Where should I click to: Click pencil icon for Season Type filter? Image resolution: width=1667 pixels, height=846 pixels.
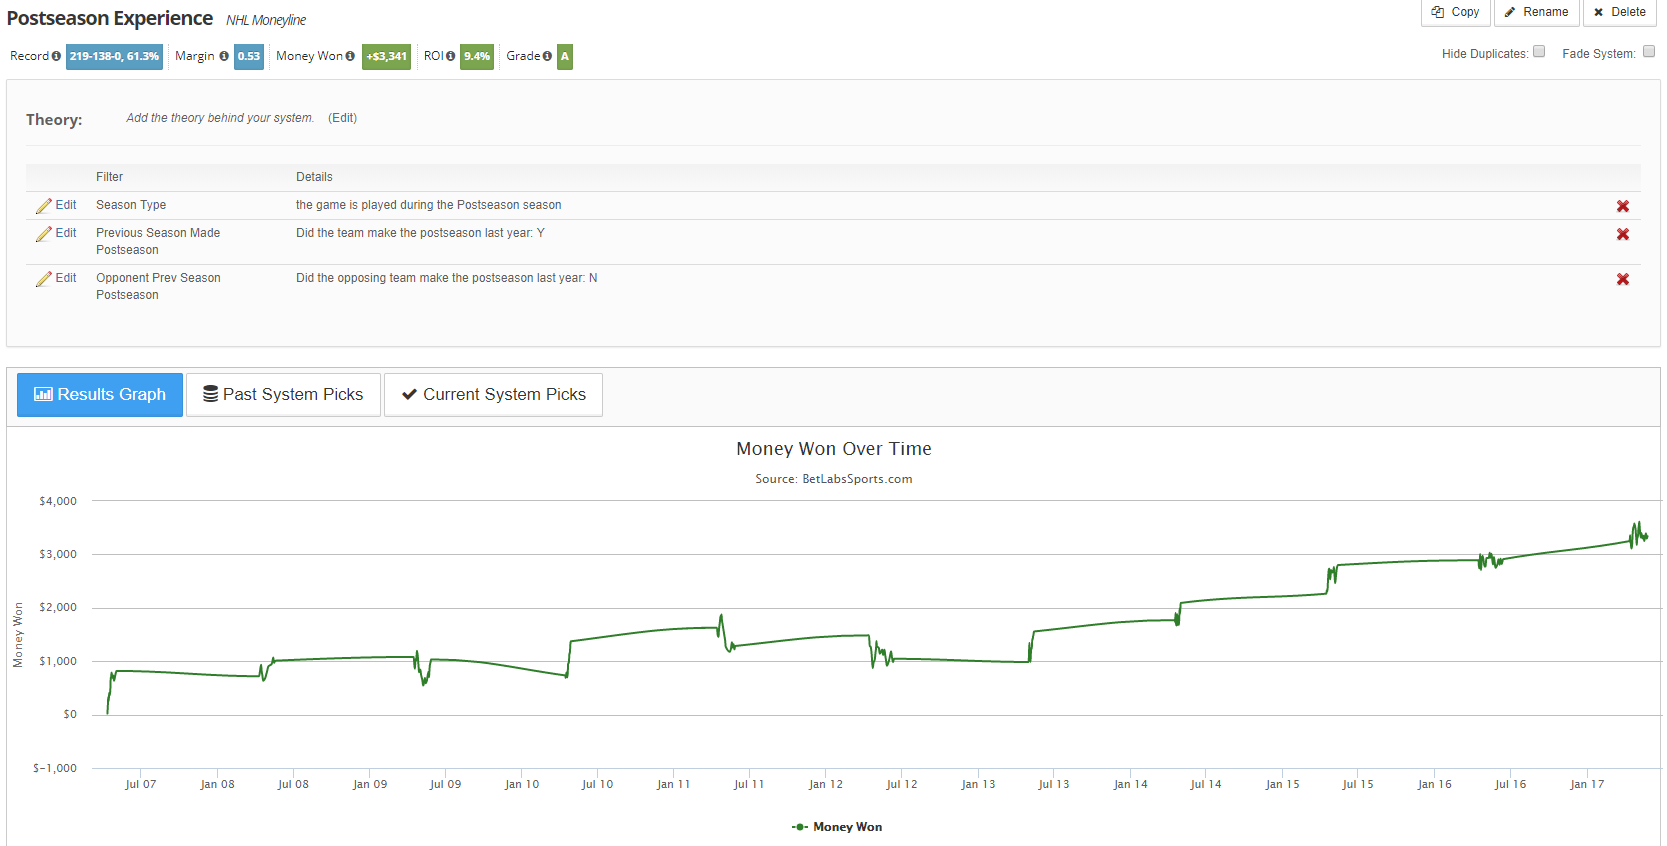(x=43, y=206)
